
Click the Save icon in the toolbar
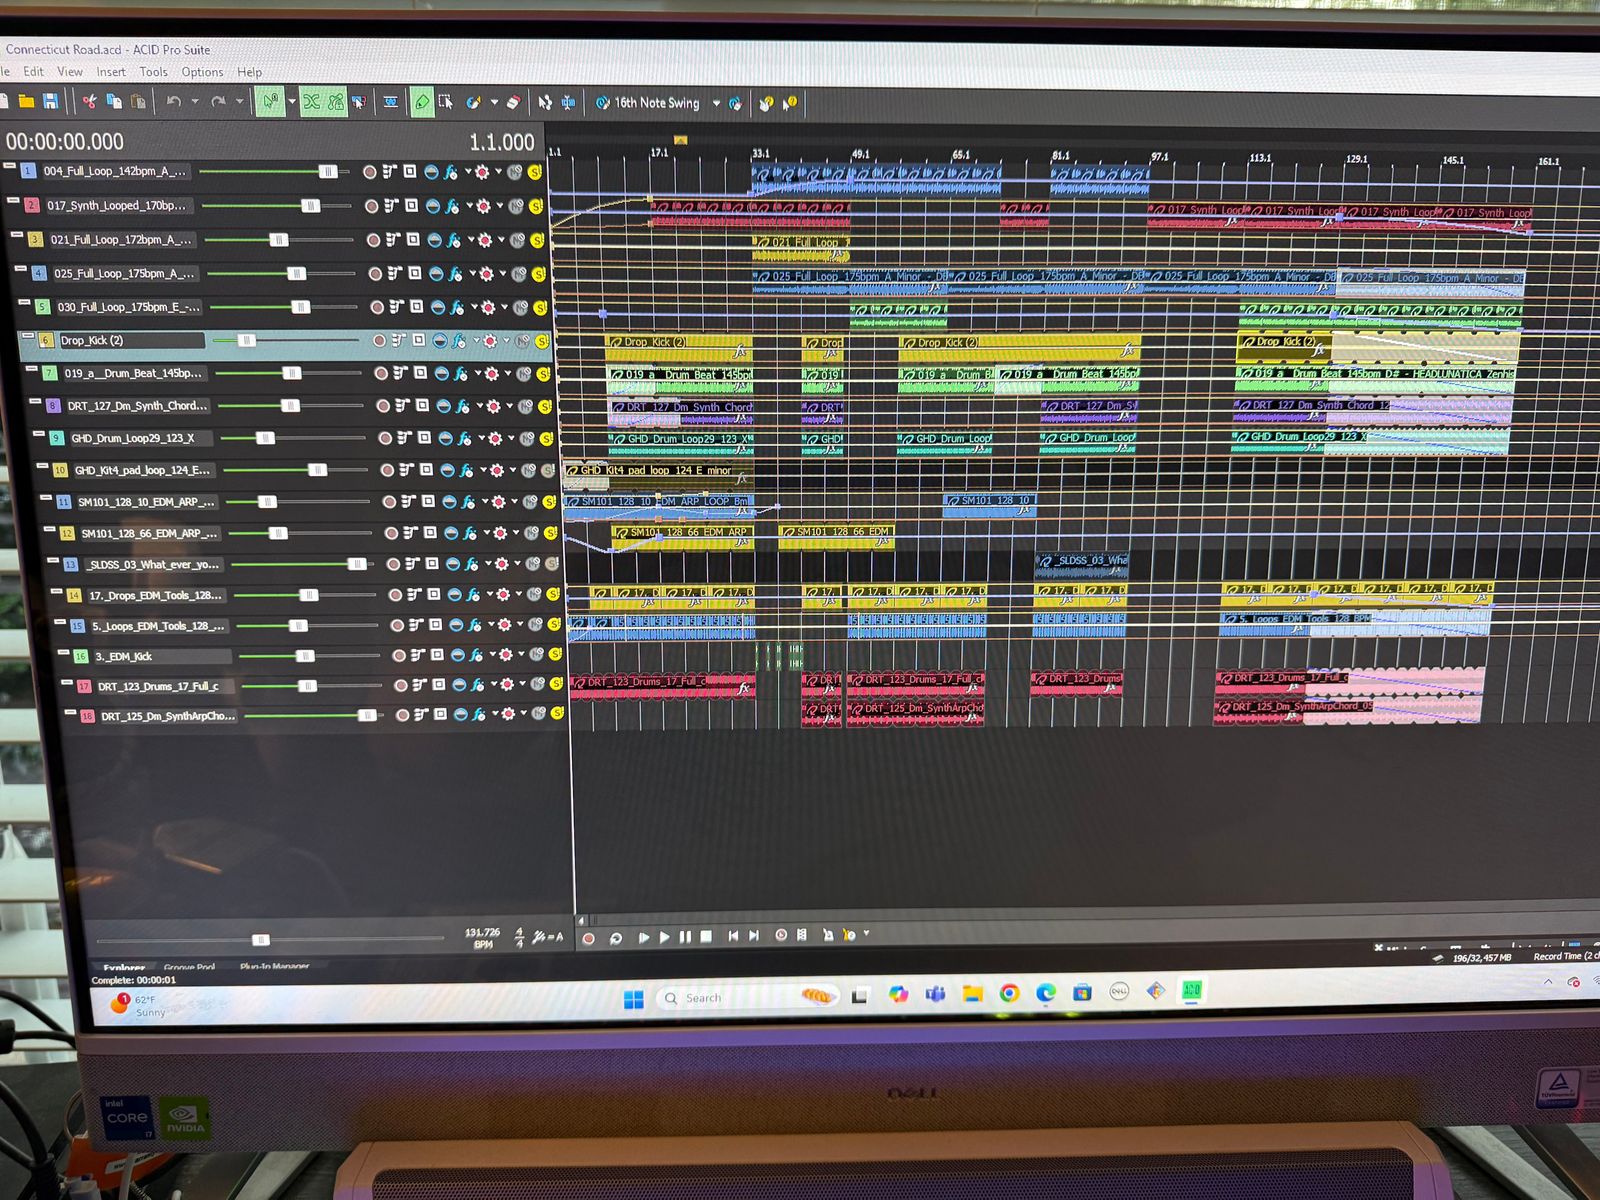click(x=50, y=101)
